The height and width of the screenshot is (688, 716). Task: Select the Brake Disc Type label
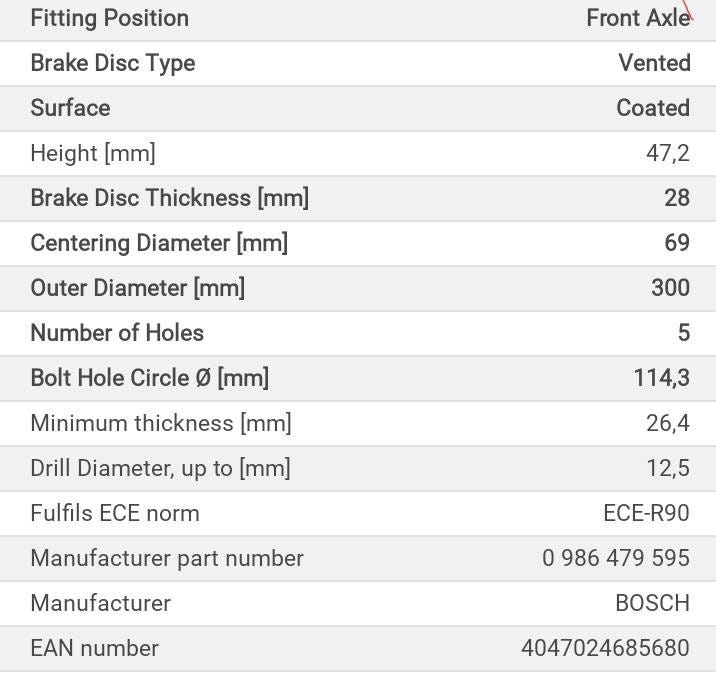[x=113, y=63]
